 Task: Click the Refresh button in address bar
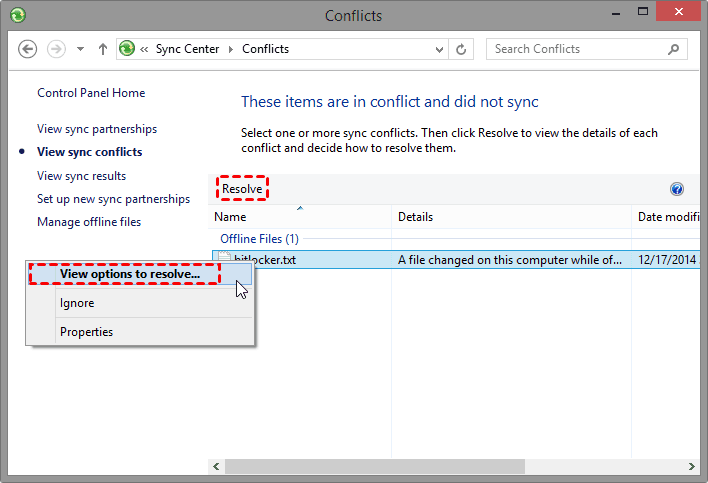coord(461,49)
